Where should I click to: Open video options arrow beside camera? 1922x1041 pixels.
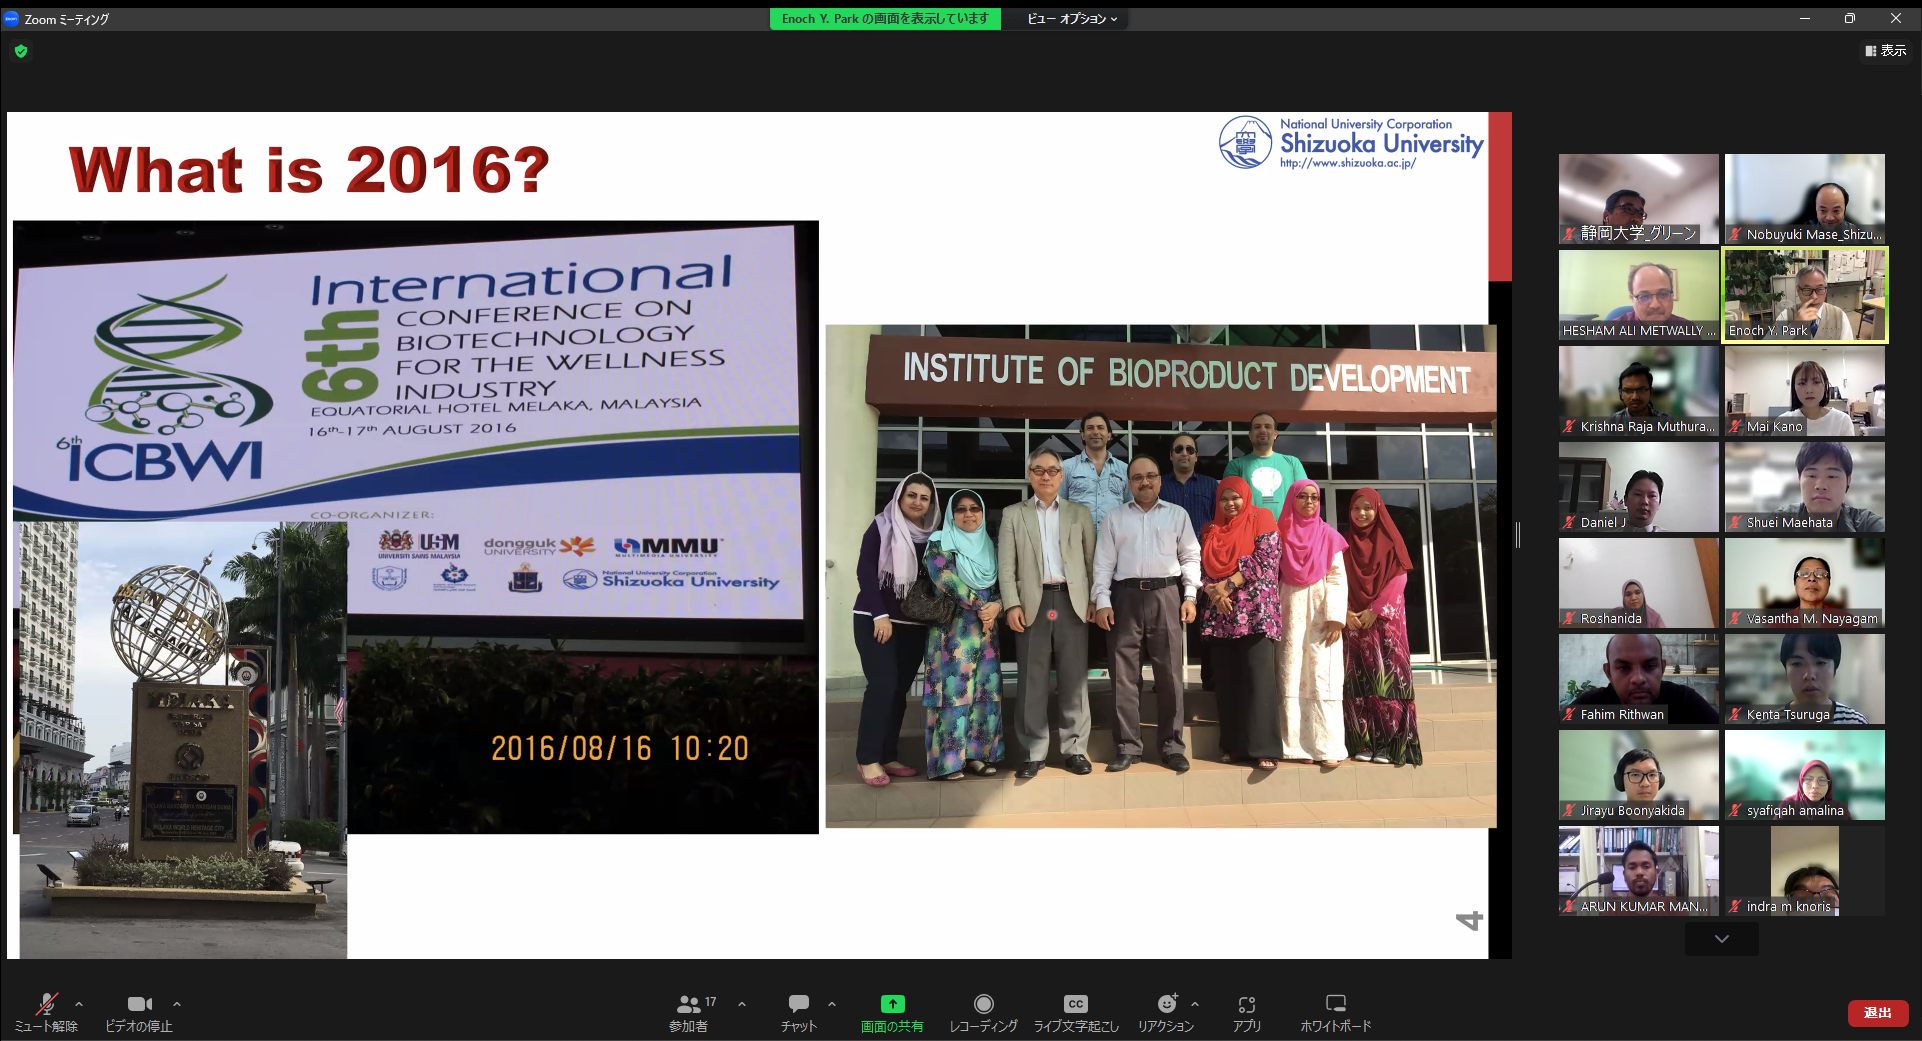pos(177,1003)
